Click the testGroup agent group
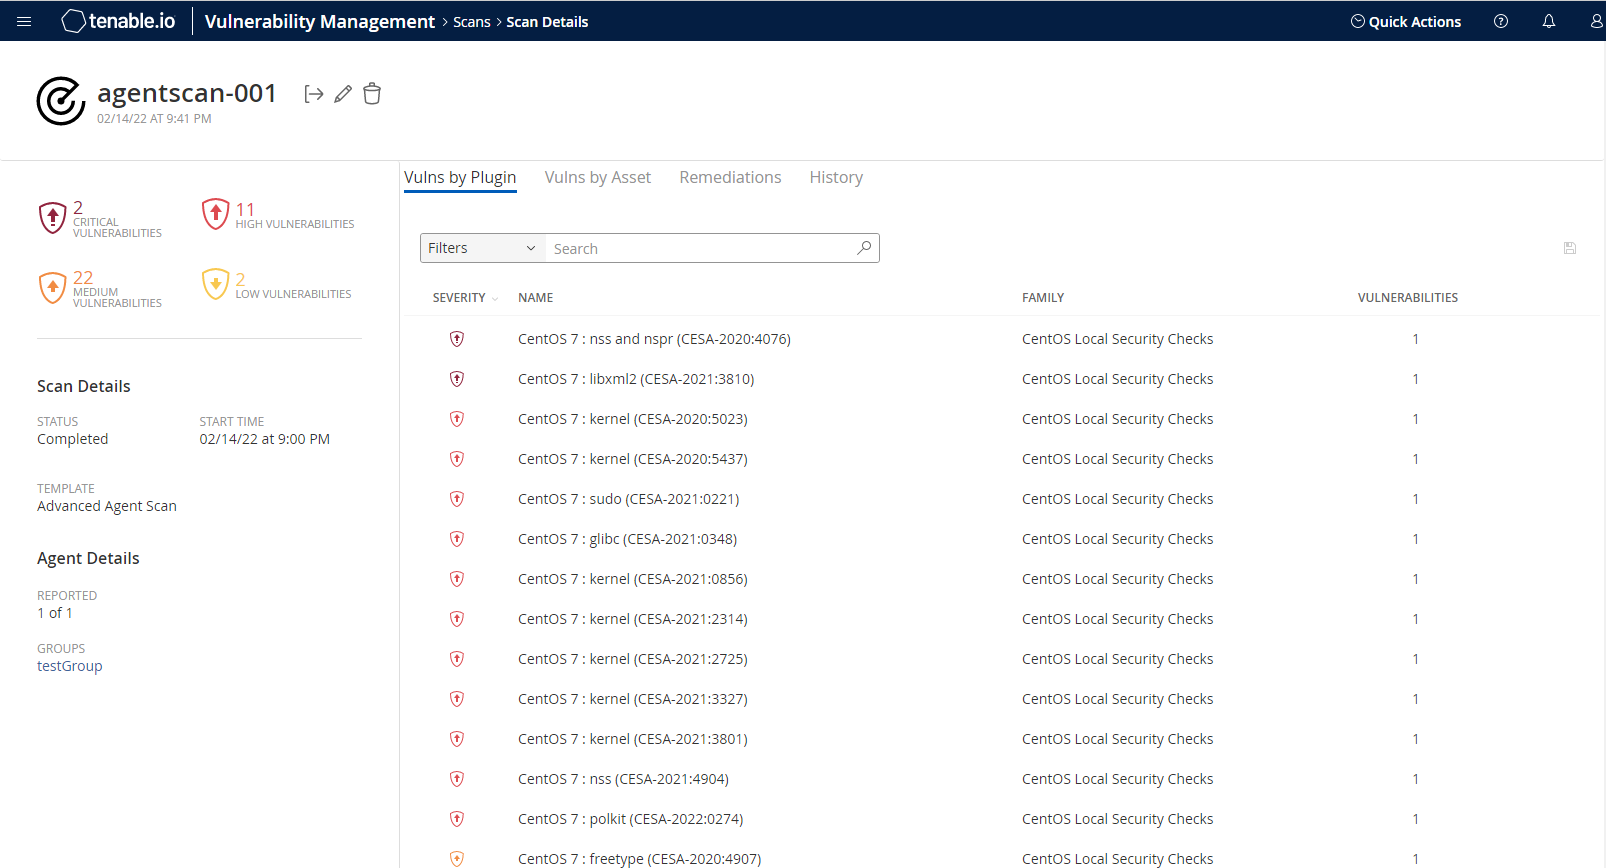1606x868 pixels. (x=70, y=666)
